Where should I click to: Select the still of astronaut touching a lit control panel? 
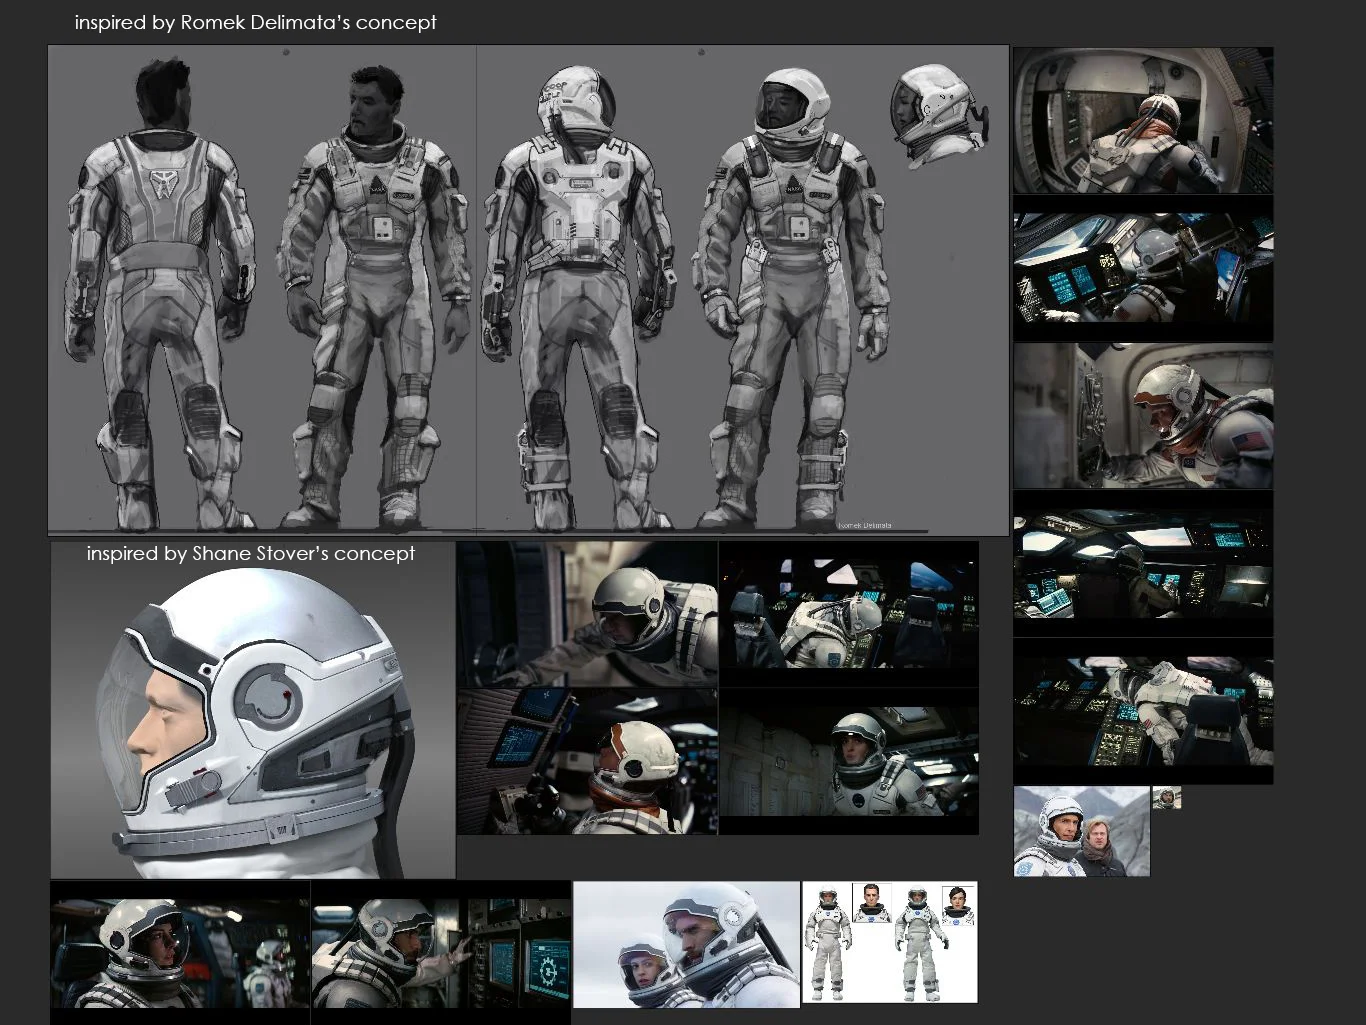441,952
